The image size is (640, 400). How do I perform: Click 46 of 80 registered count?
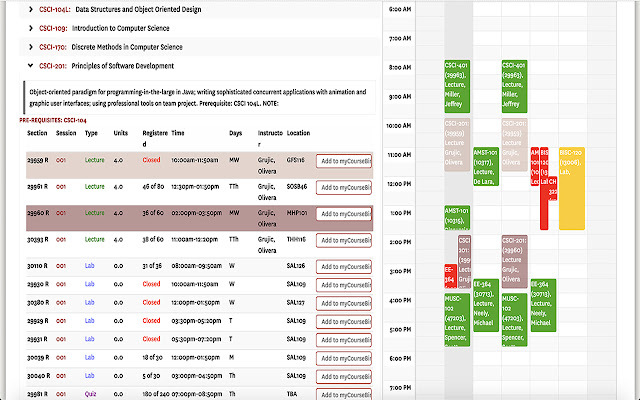point(153,187)
